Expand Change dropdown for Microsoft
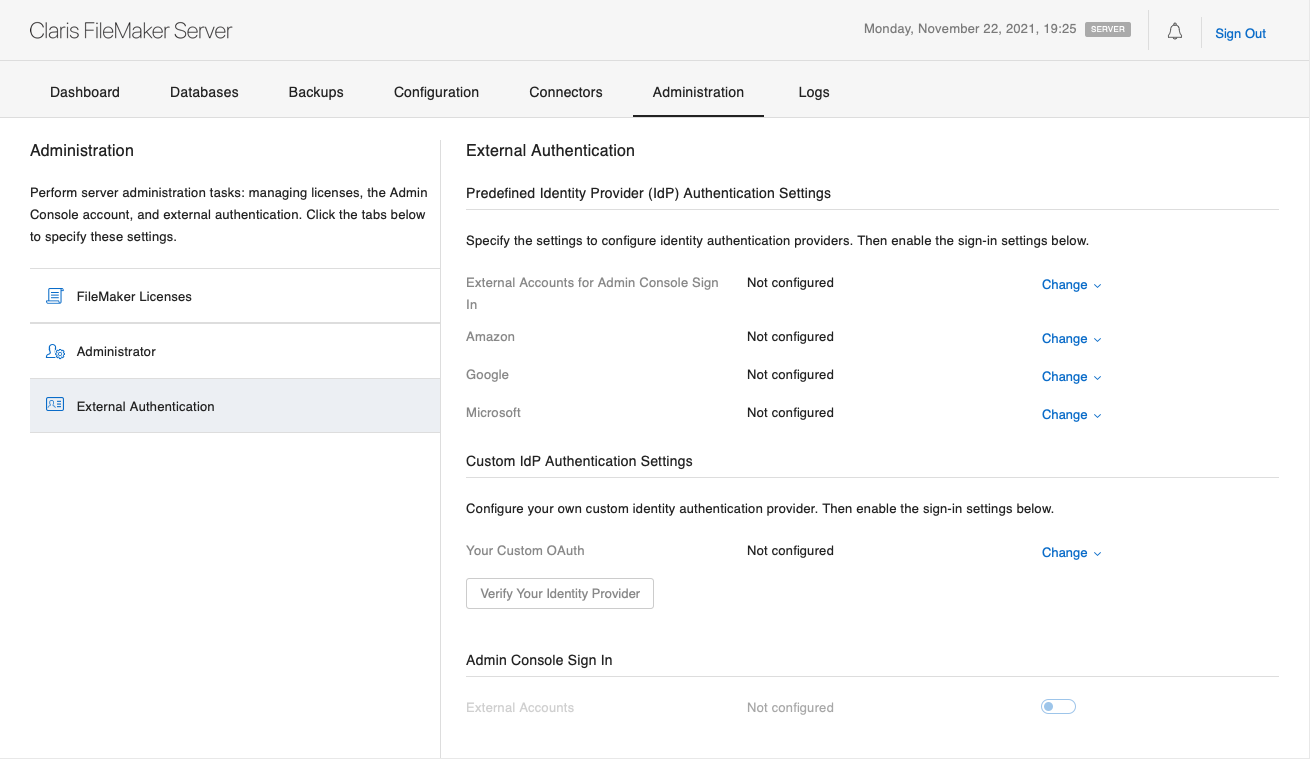This screenshot has width=1310, height=759. (1071, 415)
